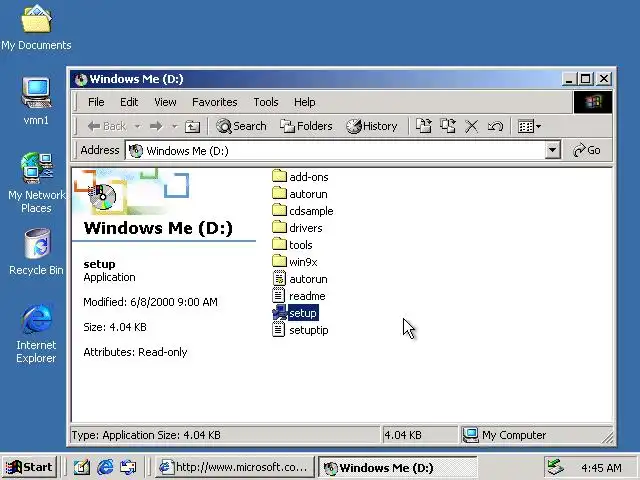The width and height of the screenshot is (640, 480).
Task: Open the Help menu
Action: 304,102
